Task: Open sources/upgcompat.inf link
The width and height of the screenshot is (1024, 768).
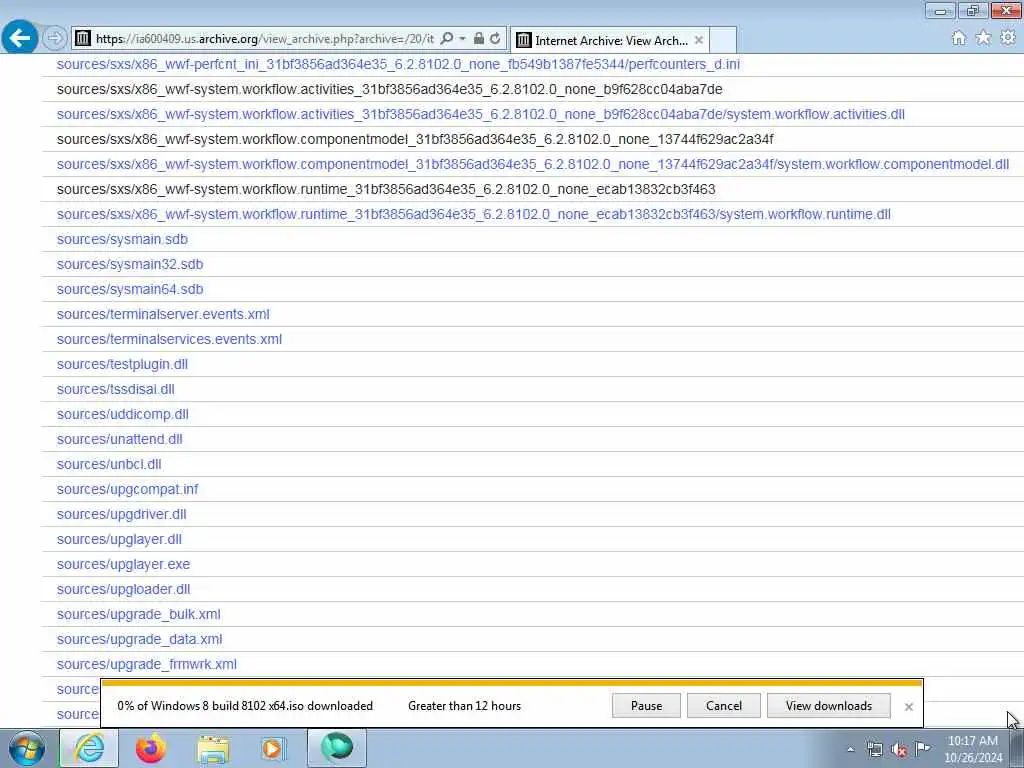Action: (127, 489)
